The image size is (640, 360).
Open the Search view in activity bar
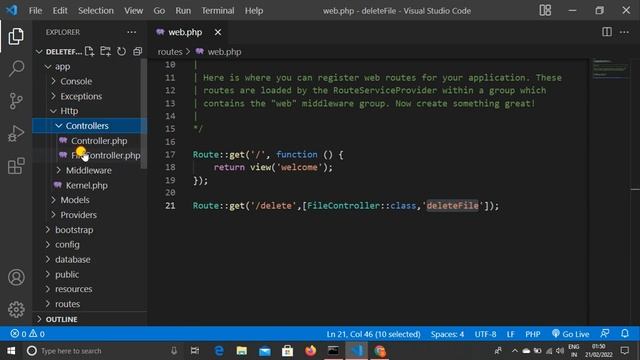[x=16, y=68]
